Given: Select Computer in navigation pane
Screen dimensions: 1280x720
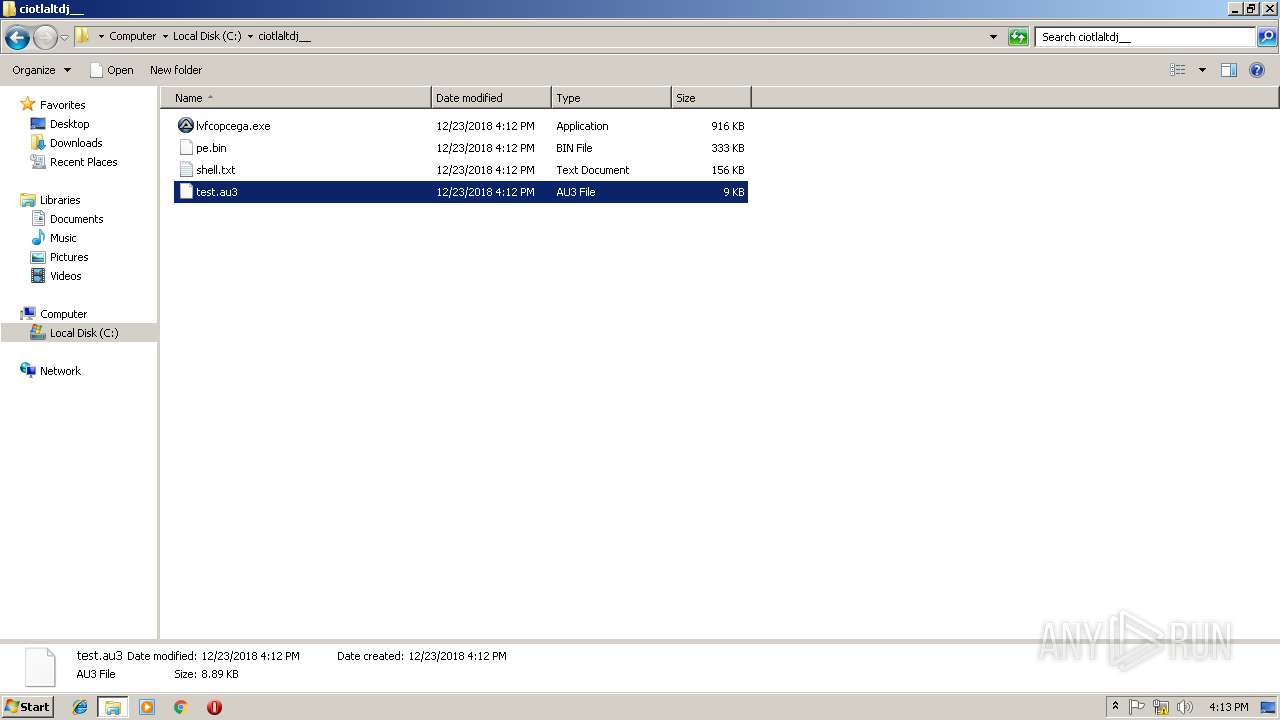Looking at the screenshot, I should 63,314.
